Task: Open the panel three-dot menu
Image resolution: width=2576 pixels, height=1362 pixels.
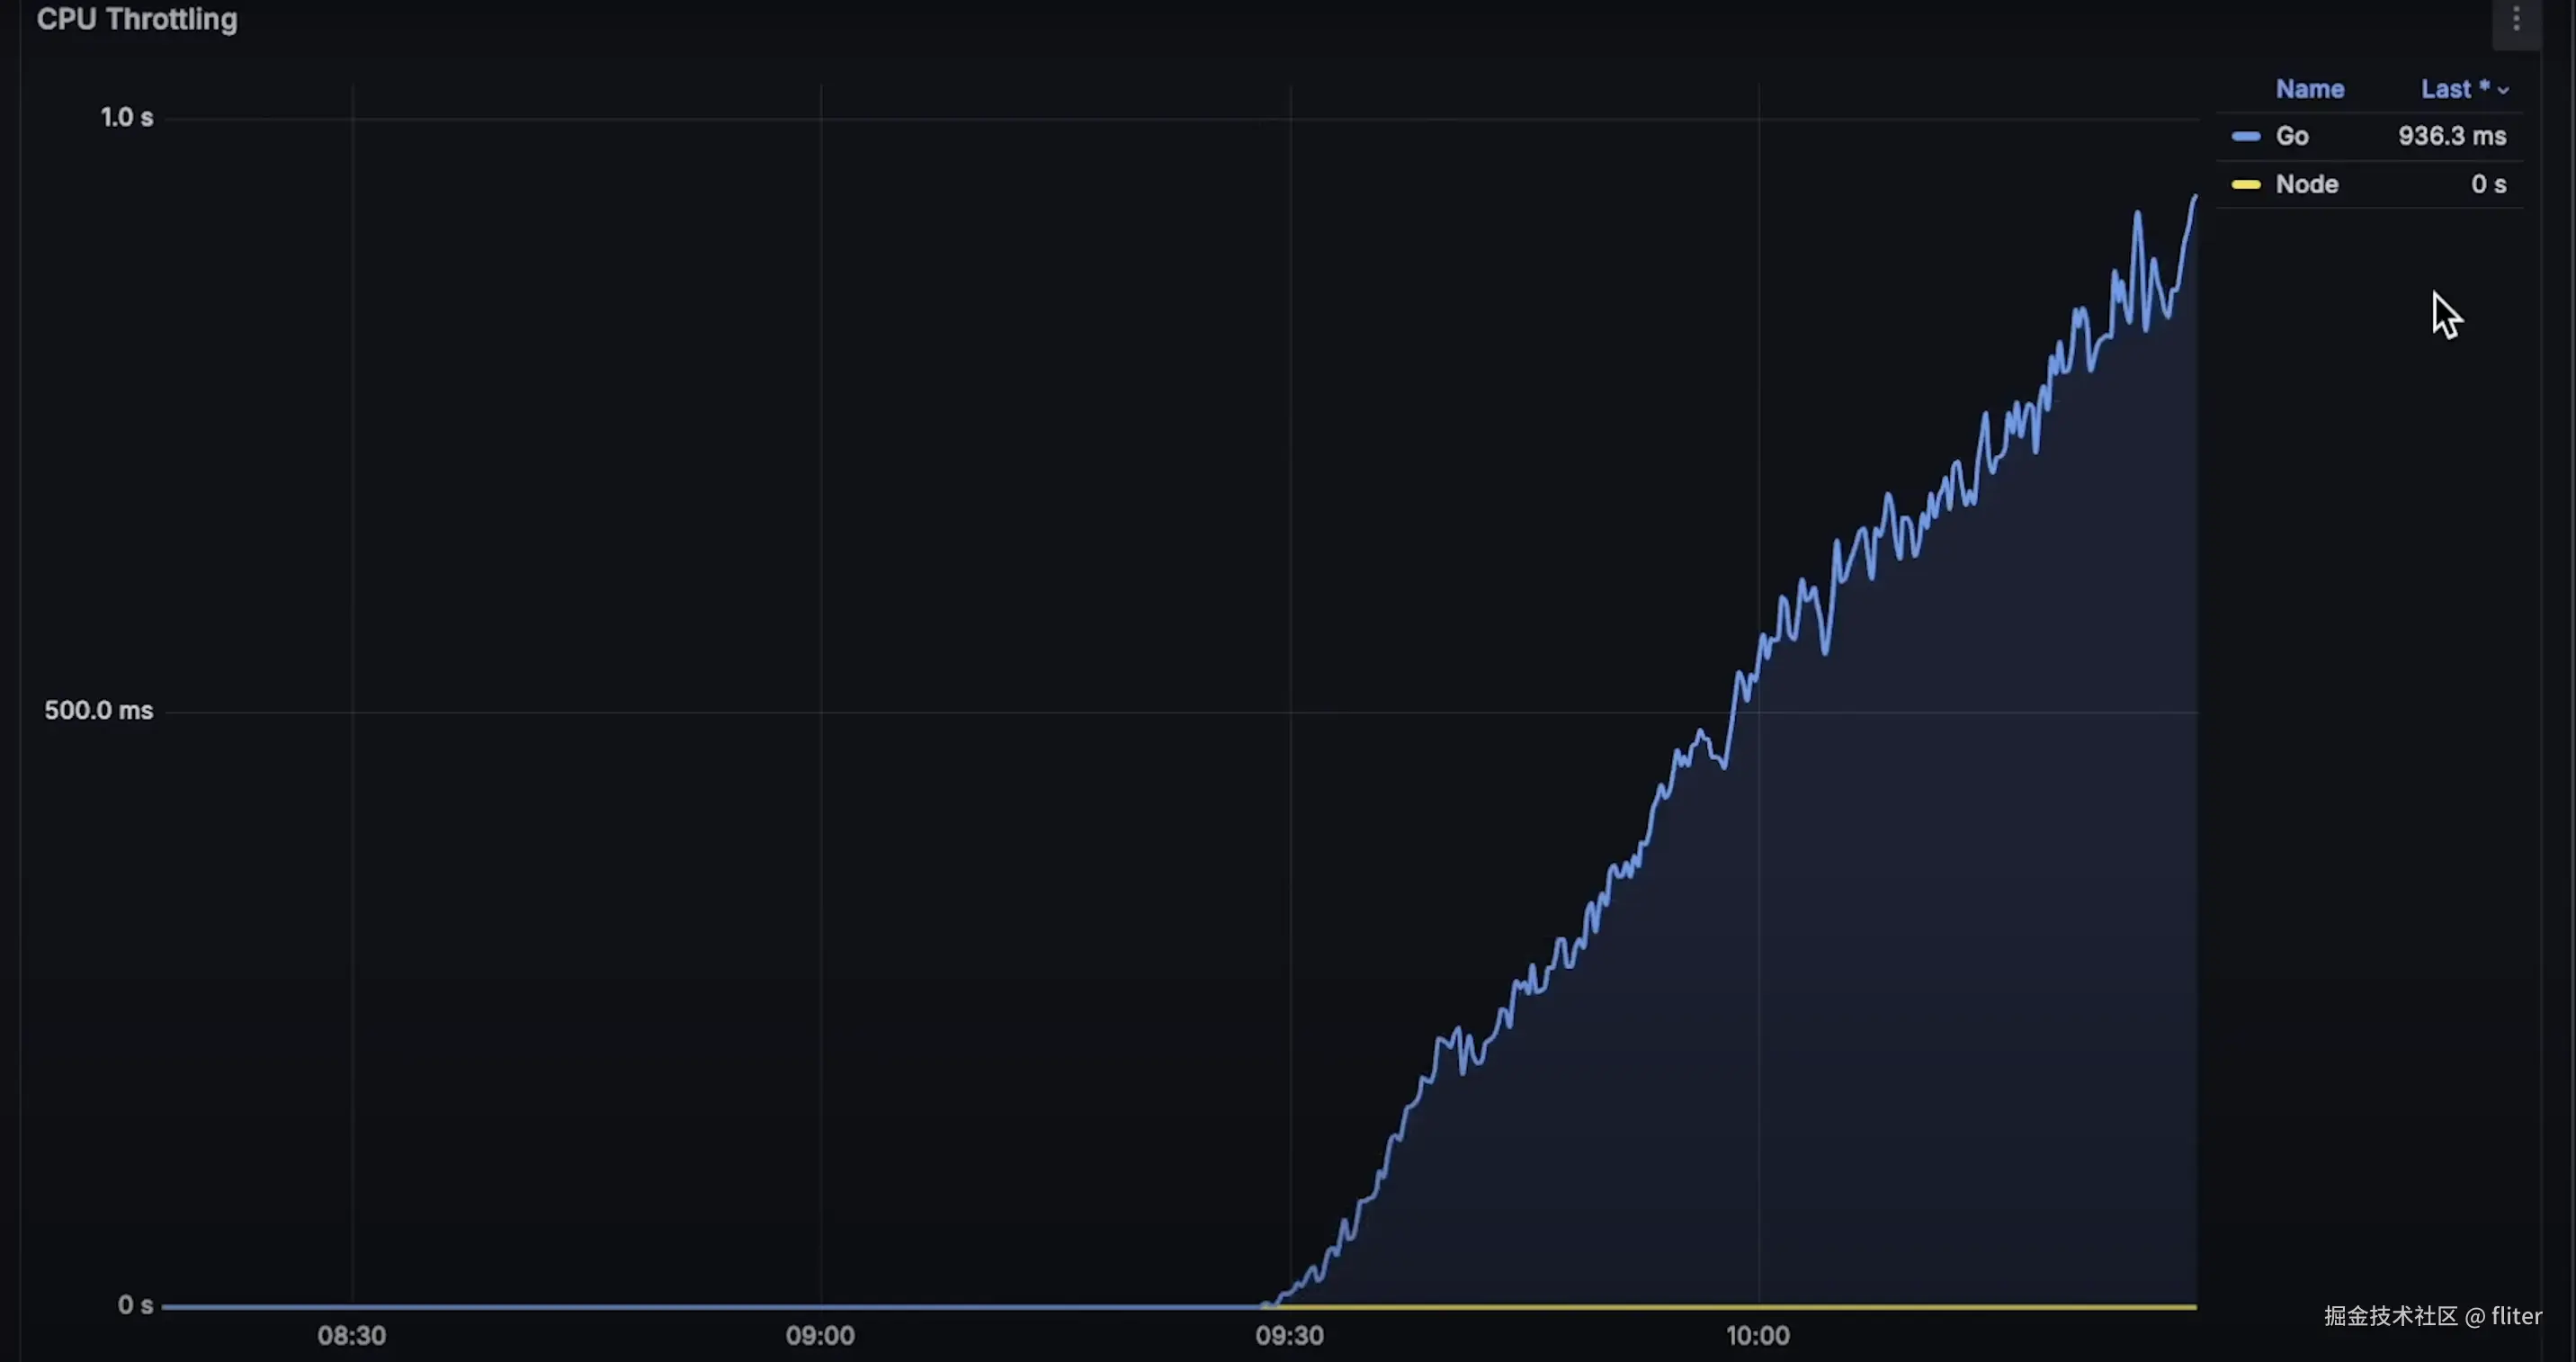Action: tap(2516, 20)
